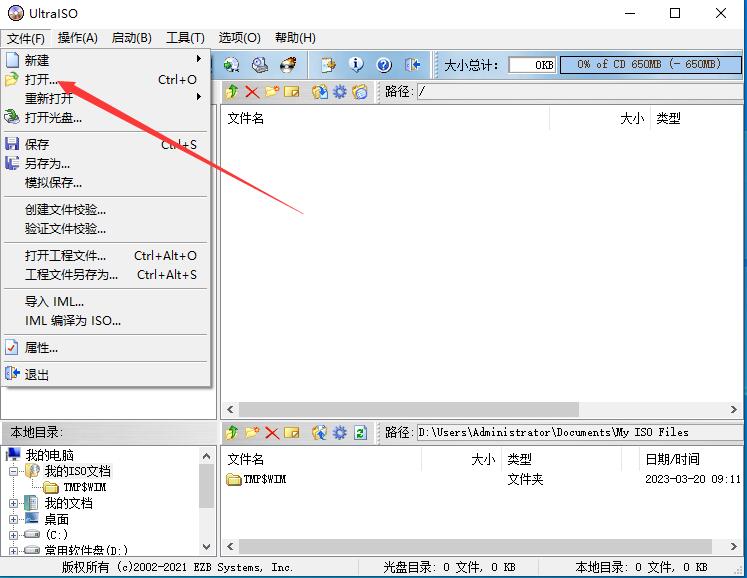Viewport: 747px width, 578px height.
Task: Click the blue gear icon in local pane toolbar
Action: 340,433
